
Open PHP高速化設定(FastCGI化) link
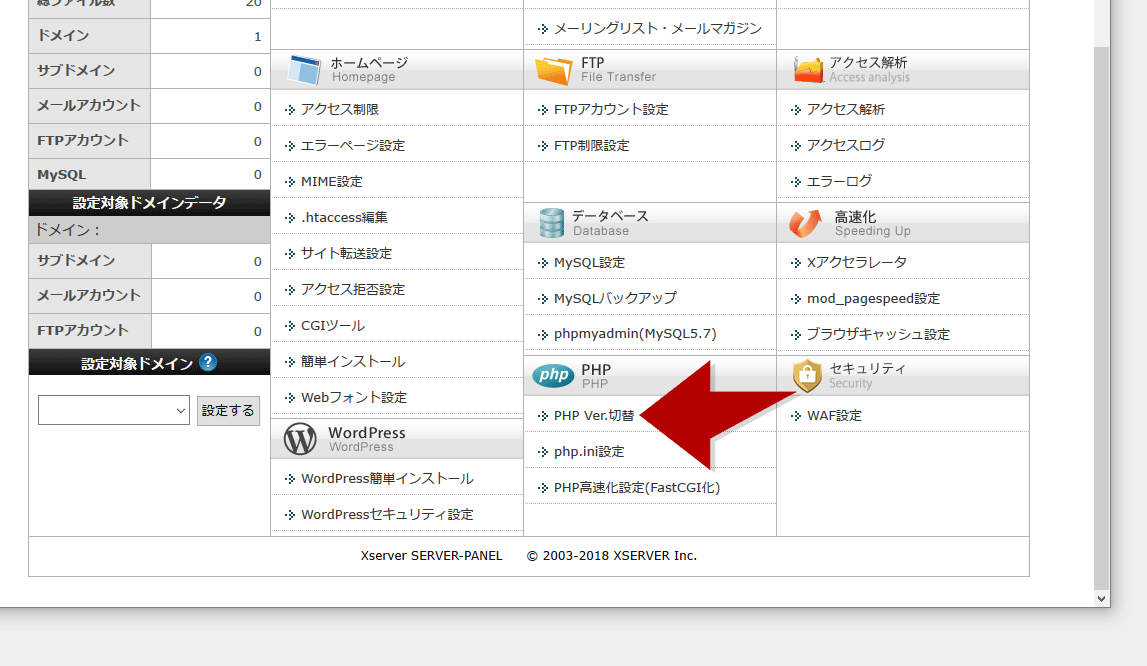(x=636, y=487)
